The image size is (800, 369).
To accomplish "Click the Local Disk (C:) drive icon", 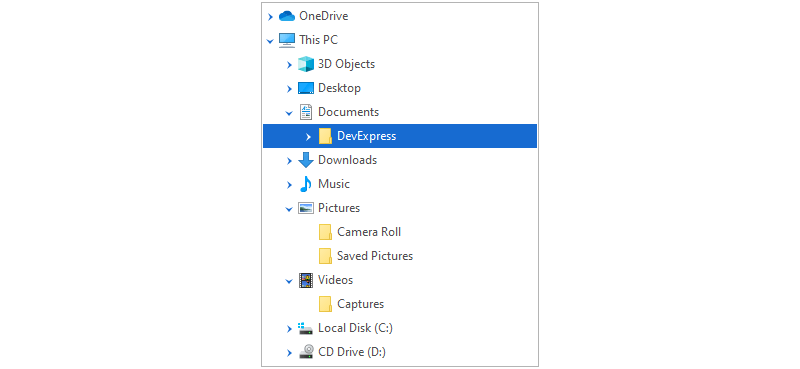I will [x=306, y=328].
